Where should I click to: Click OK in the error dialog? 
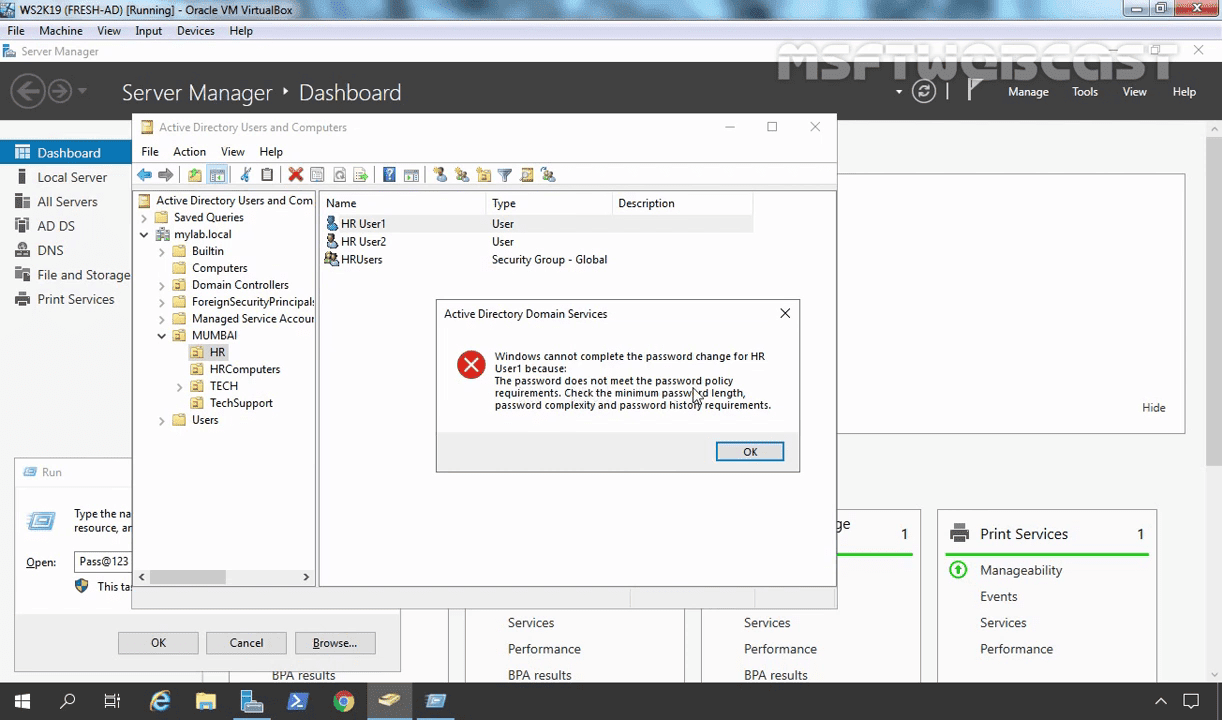tap(750, 452)
